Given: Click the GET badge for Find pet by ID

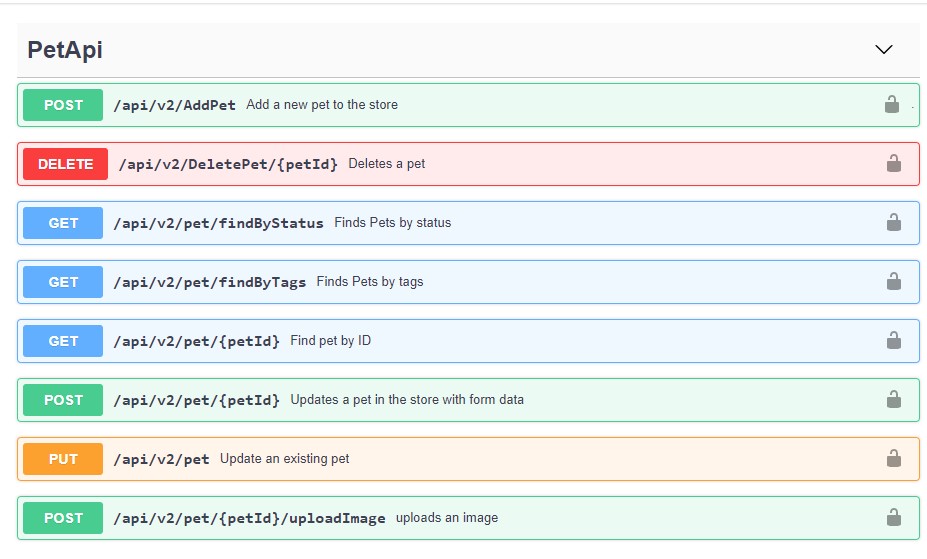Looking at the screenshot, I should click(63, 341).
